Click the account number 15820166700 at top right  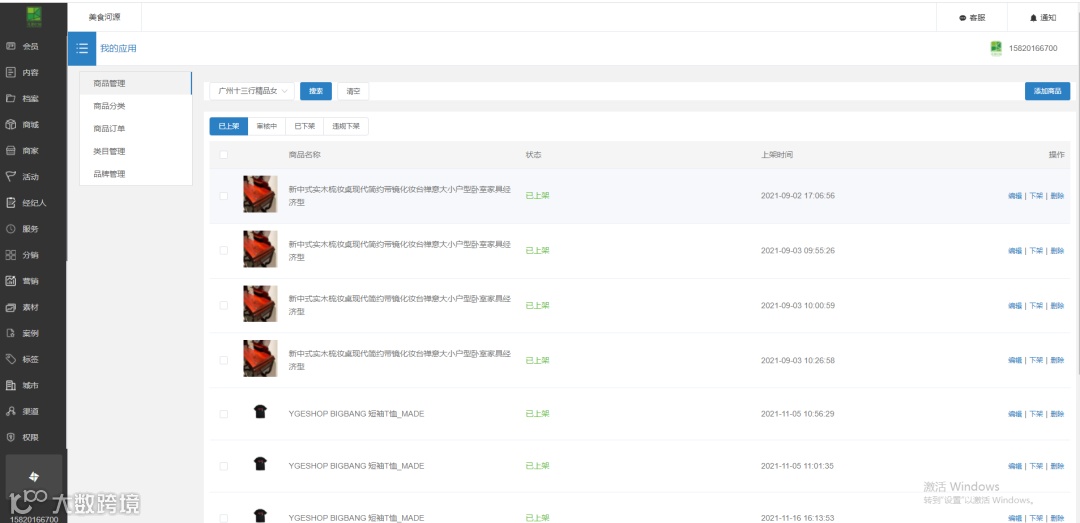[1033, 48]
